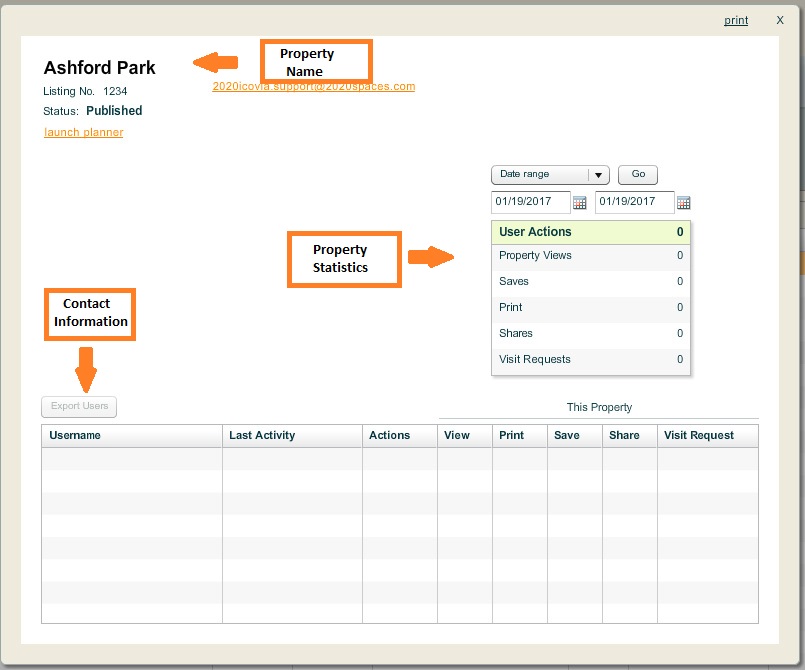The height and width of the screenshot is (670, 805).
Task: Select the Property Views statistics row
Action: [590, 256]
